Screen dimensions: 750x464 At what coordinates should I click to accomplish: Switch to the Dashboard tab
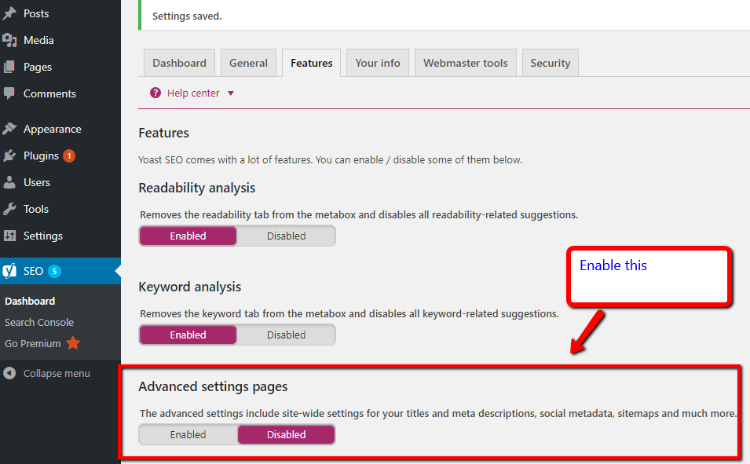(179, 63)
